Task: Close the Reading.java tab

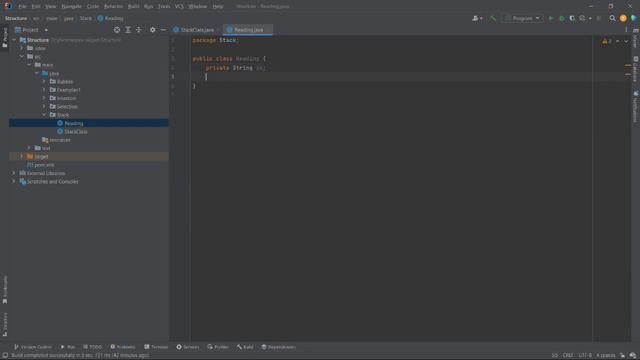Action: 268,30
